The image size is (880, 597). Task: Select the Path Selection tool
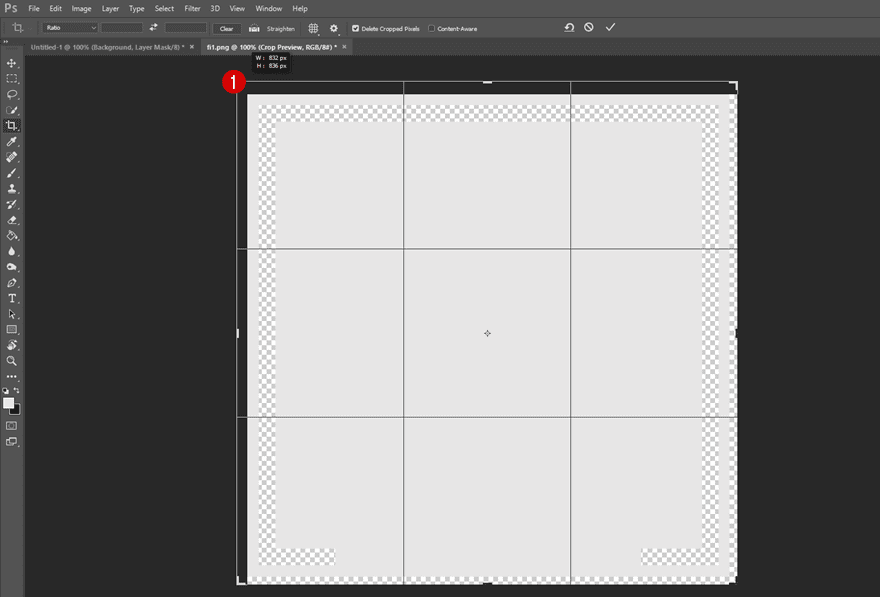pyautogui.click(x=11, y=314)
